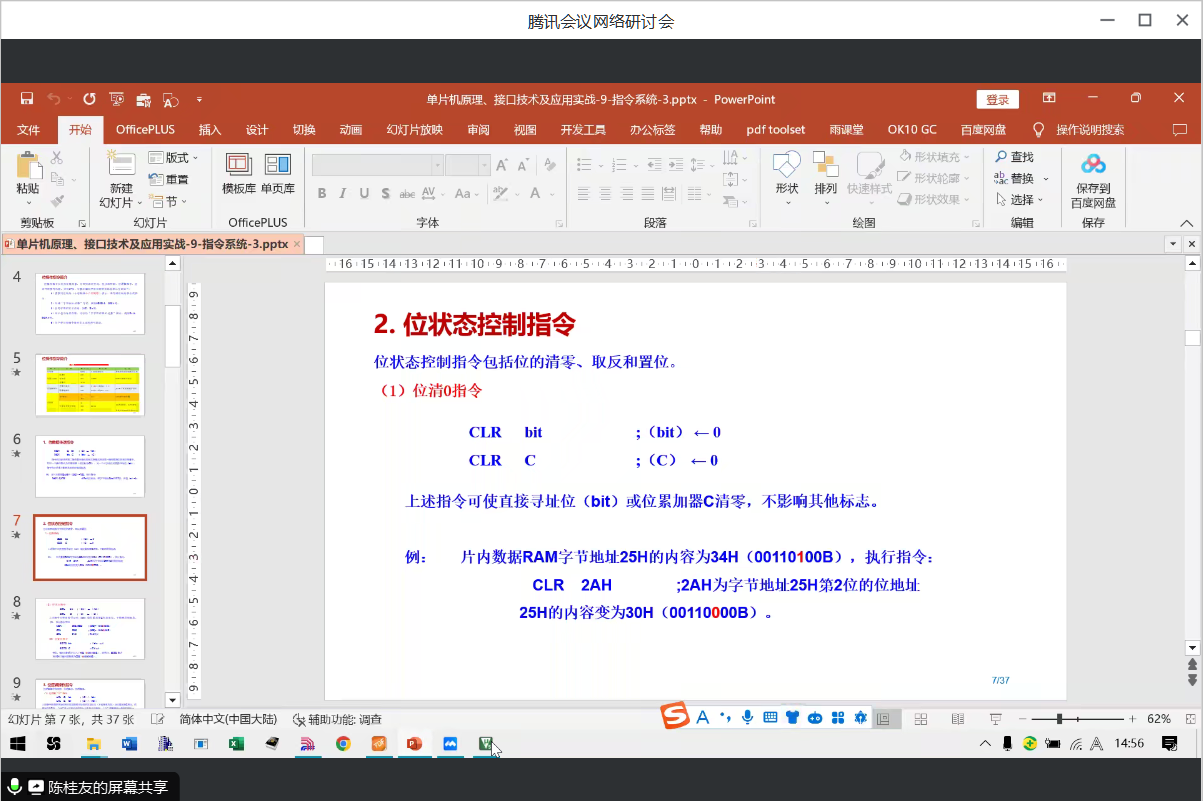Select slide 5 thumbnail
The height and width of the screenshot is (801, 1203).
(x=90, y=384)
